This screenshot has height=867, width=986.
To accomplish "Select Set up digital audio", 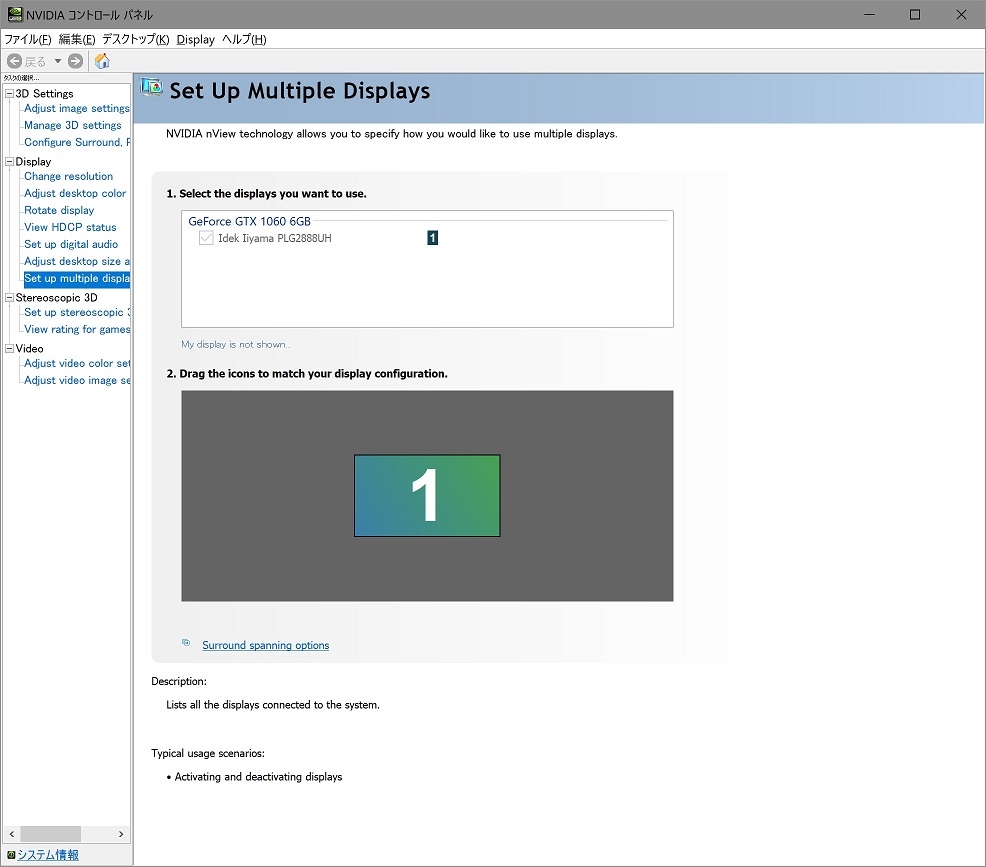I will [x=71, y=244].
